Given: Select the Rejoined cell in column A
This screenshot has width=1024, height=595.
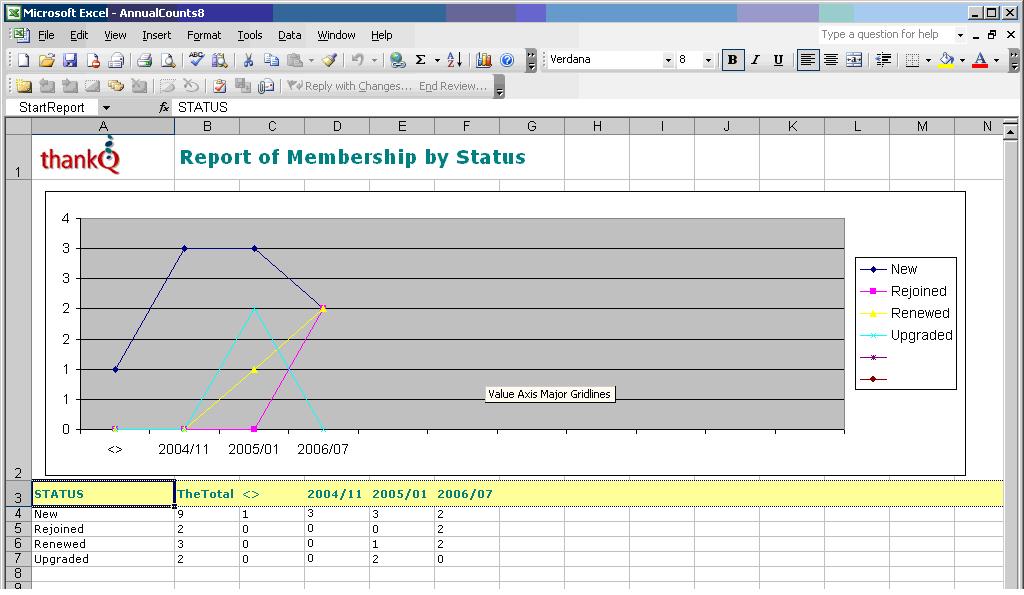Looking at the screenshot, I should point(103,528).
